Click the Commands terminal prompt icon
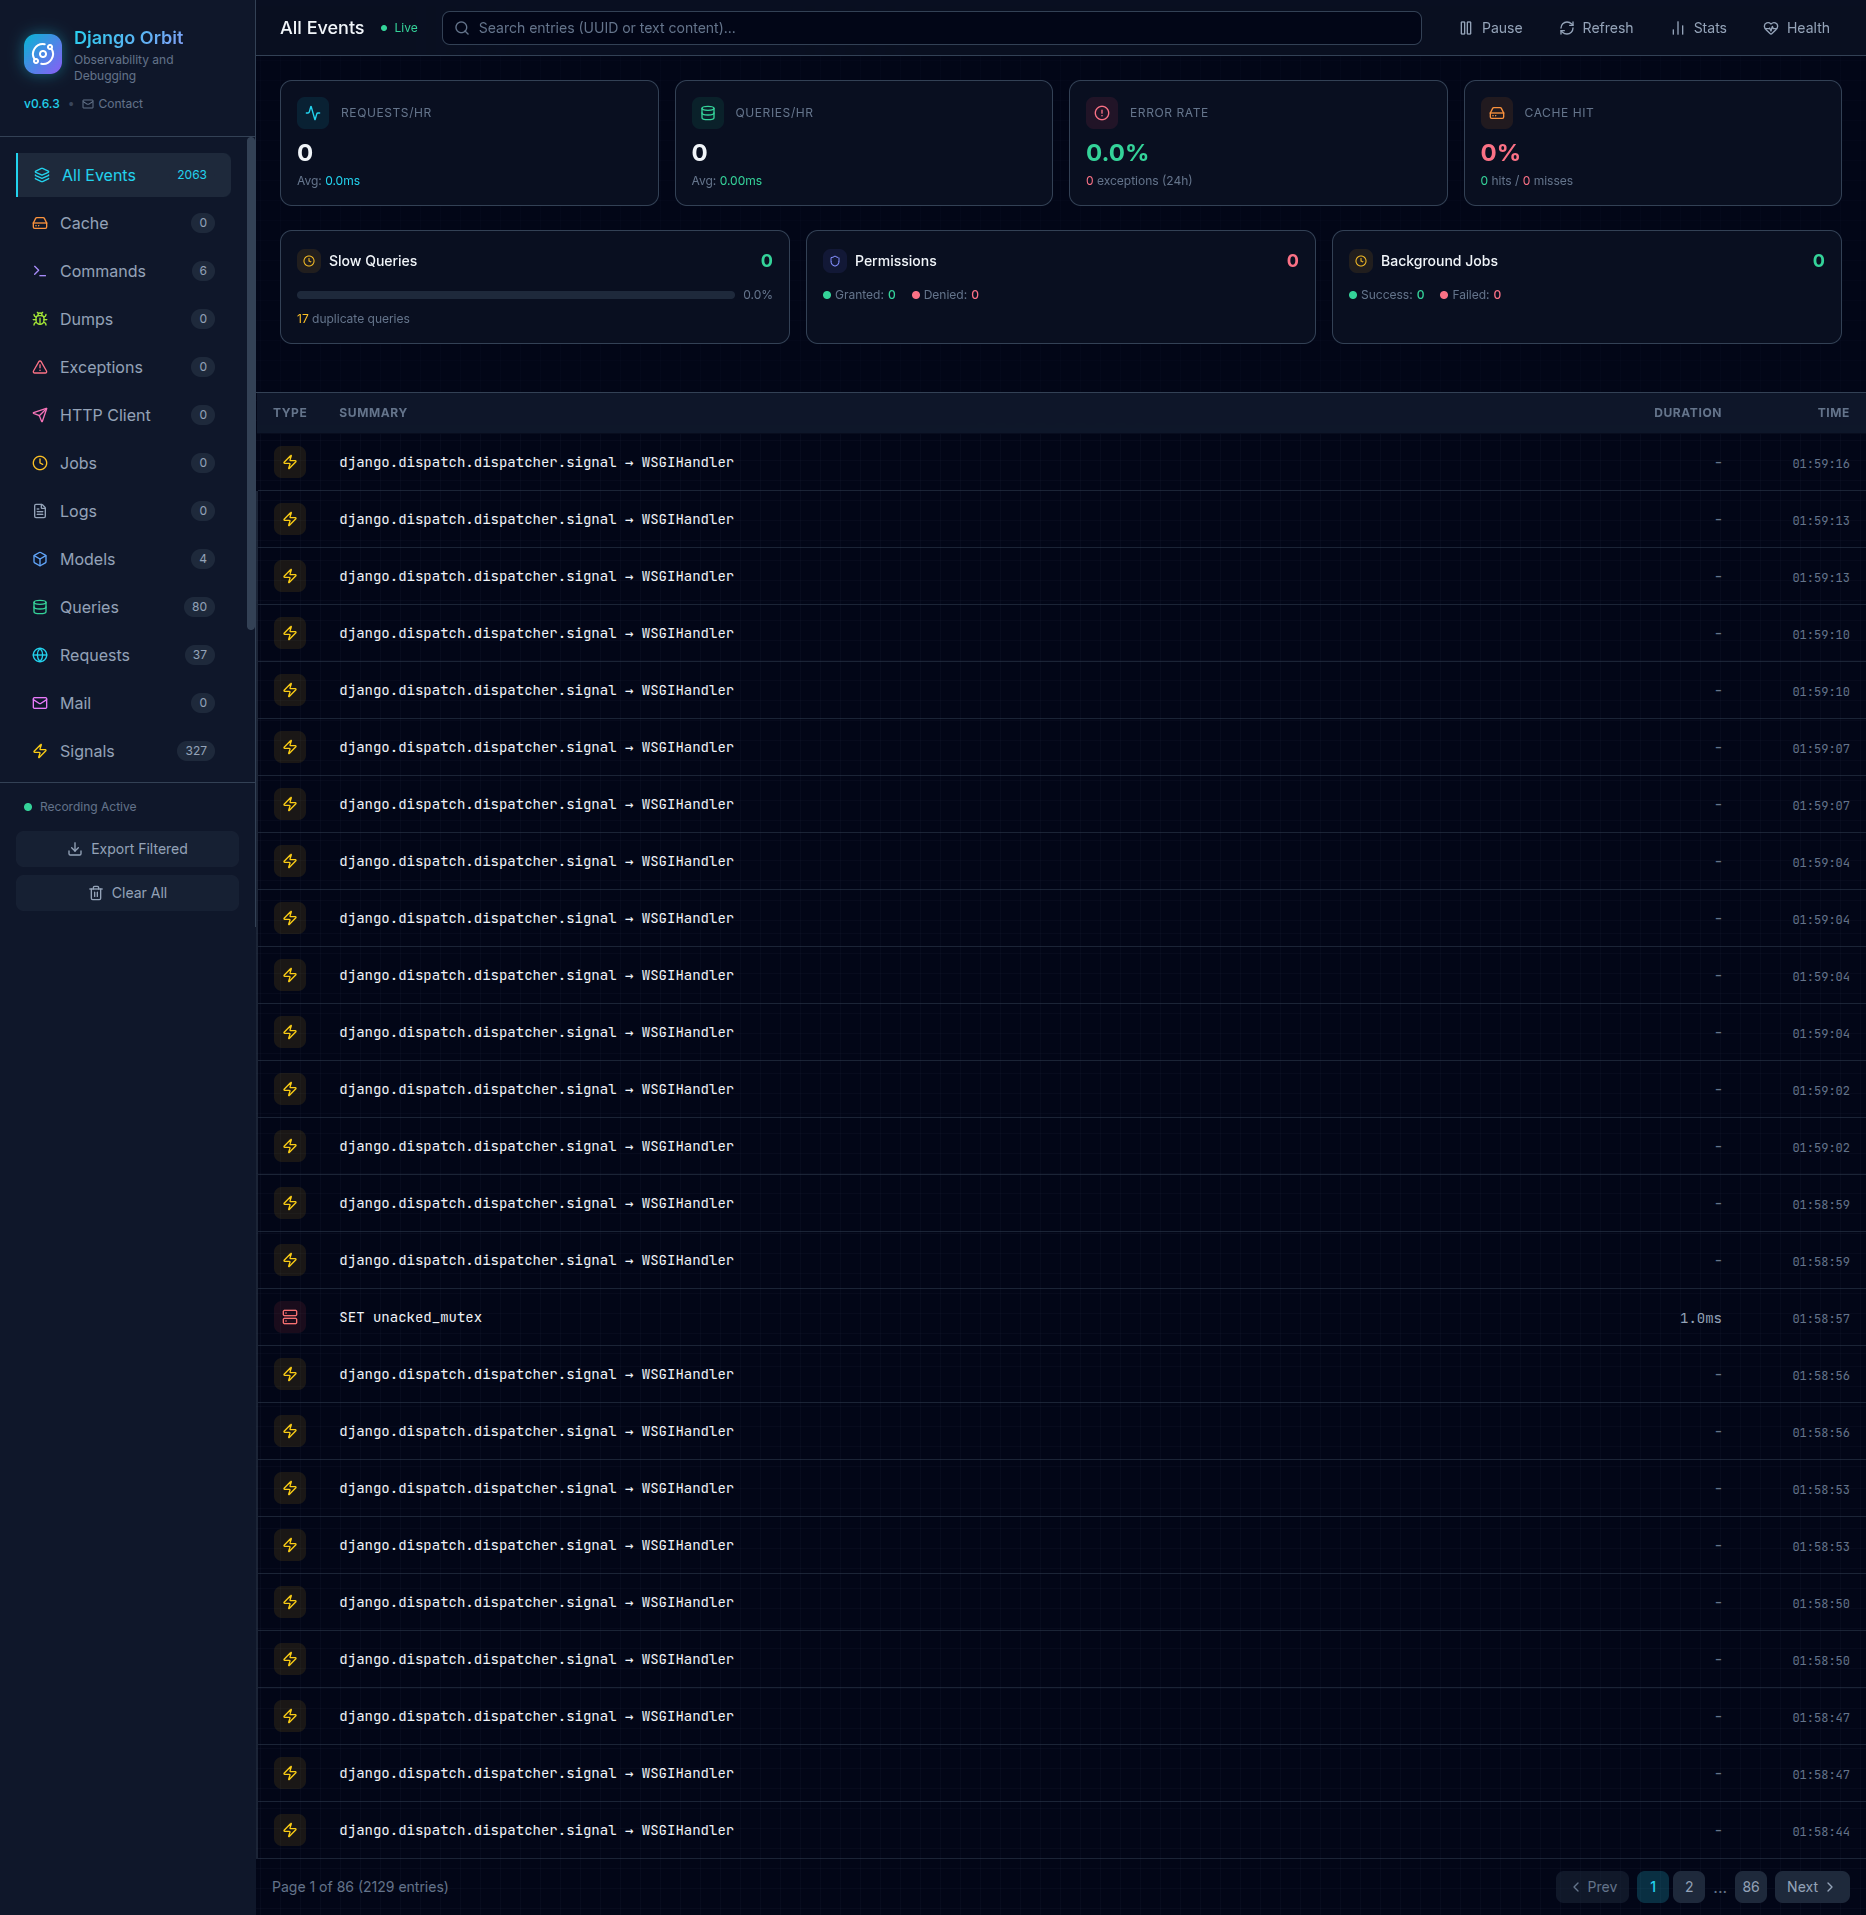This screenshot has width=1866, height=1915. 40,271
